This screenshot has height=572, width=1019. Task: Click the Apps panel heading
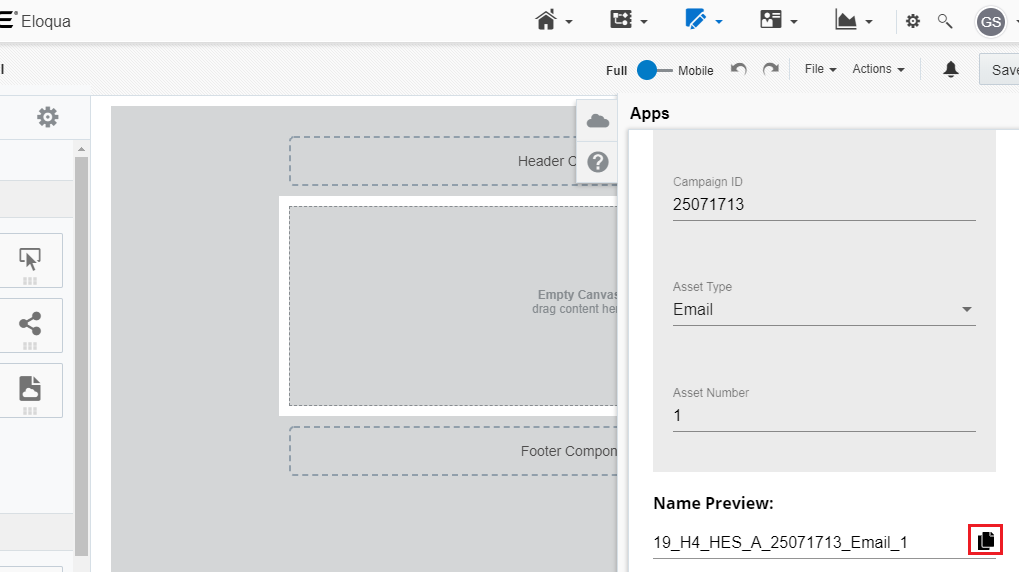(x=649, y=113)
